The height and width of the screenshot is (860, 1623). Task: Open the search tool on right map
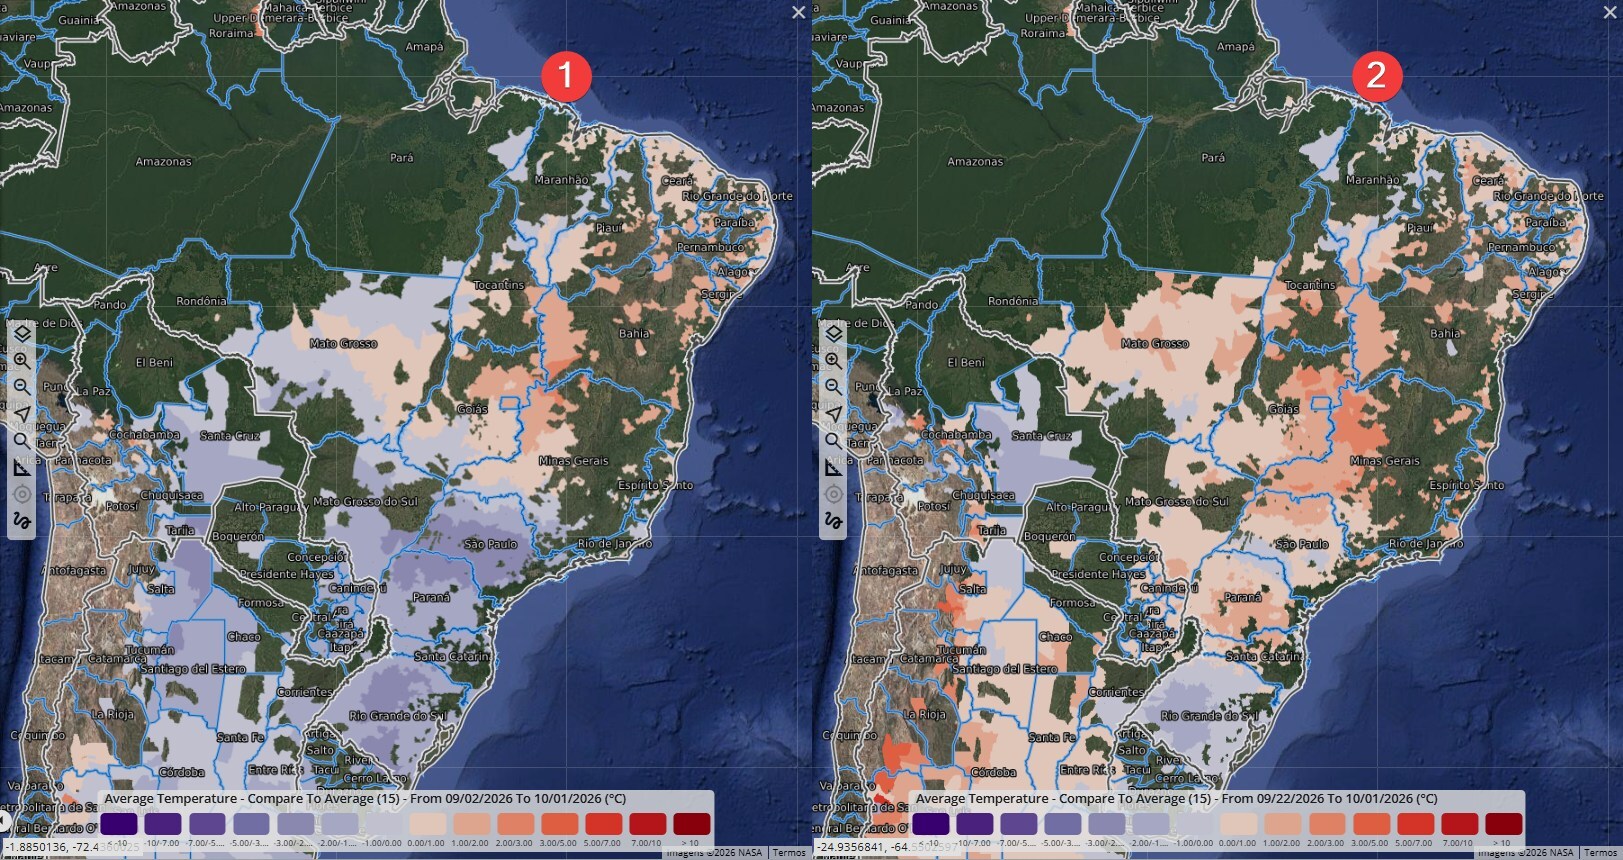pos(833,440)
